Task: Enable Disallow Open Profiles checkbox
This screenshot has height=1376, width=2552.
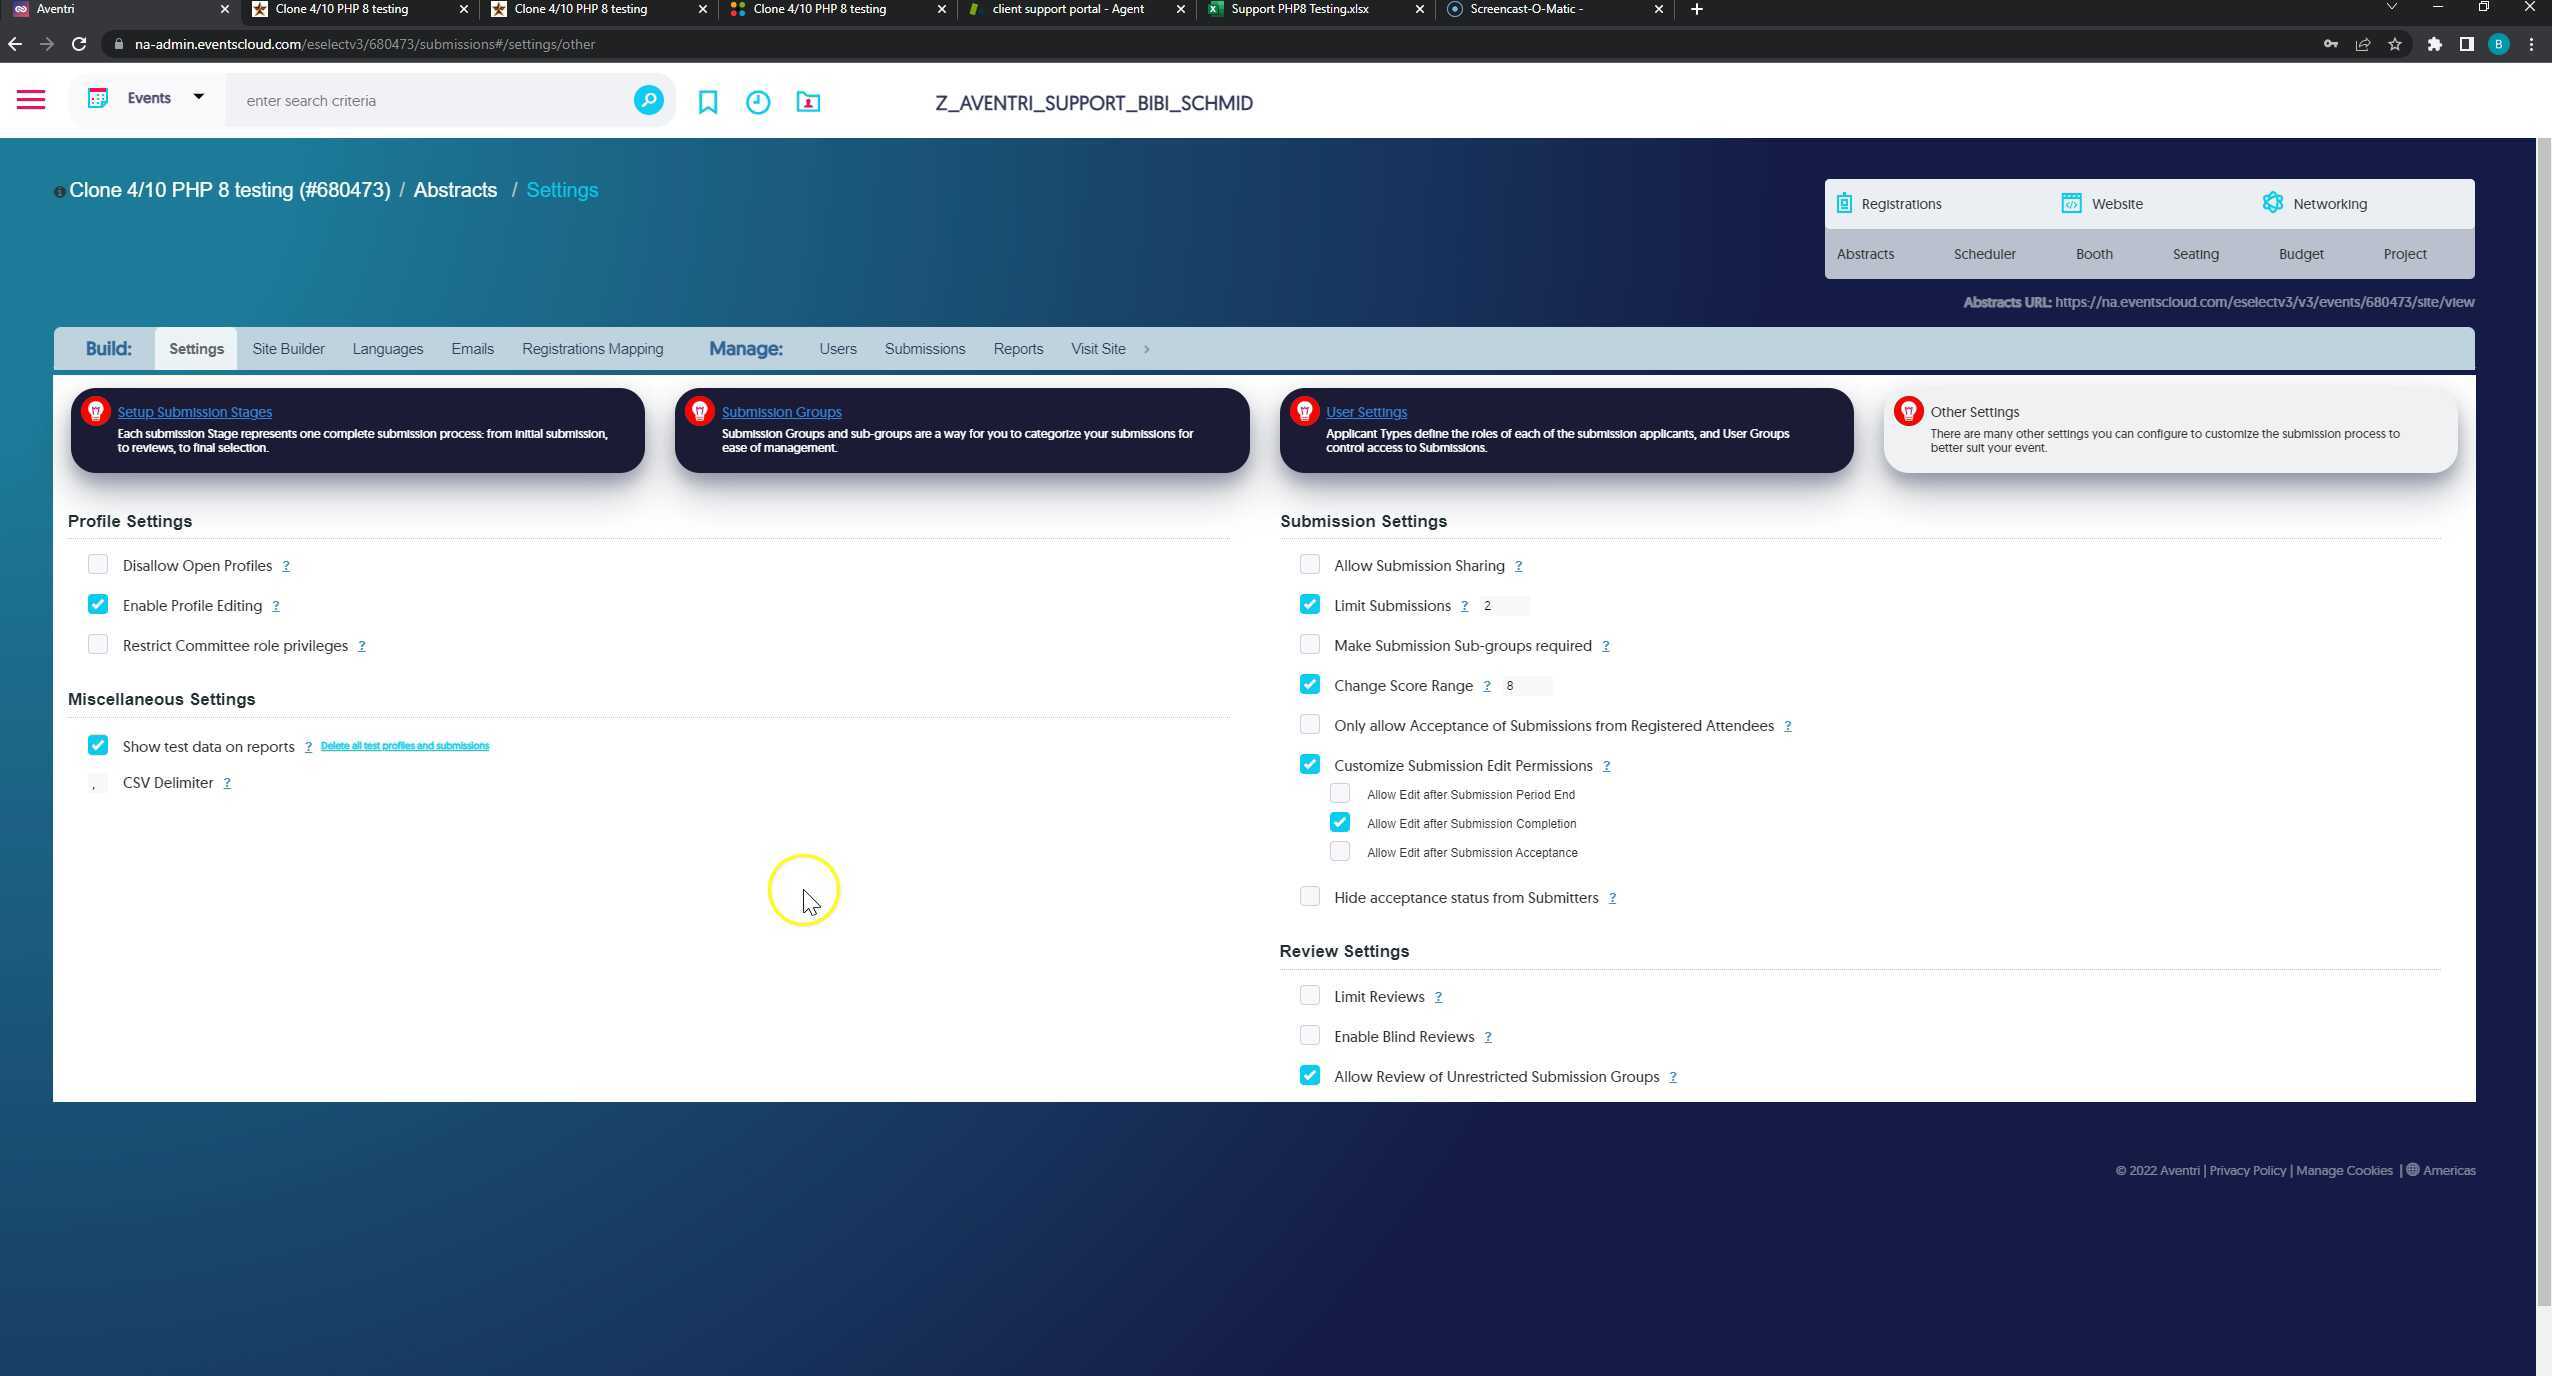Action: click(x=98, y=565)
